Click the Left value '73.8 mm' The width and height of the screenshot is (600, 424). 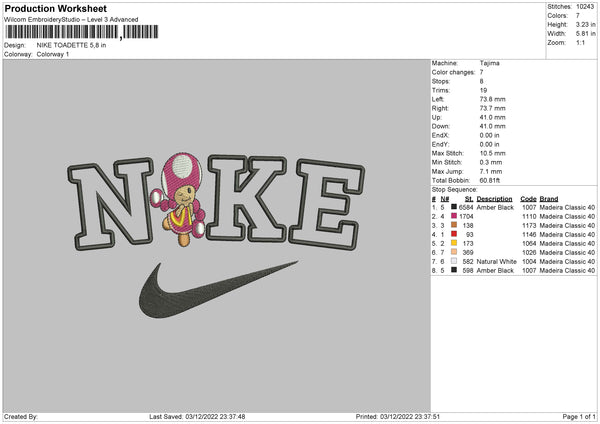492,99
